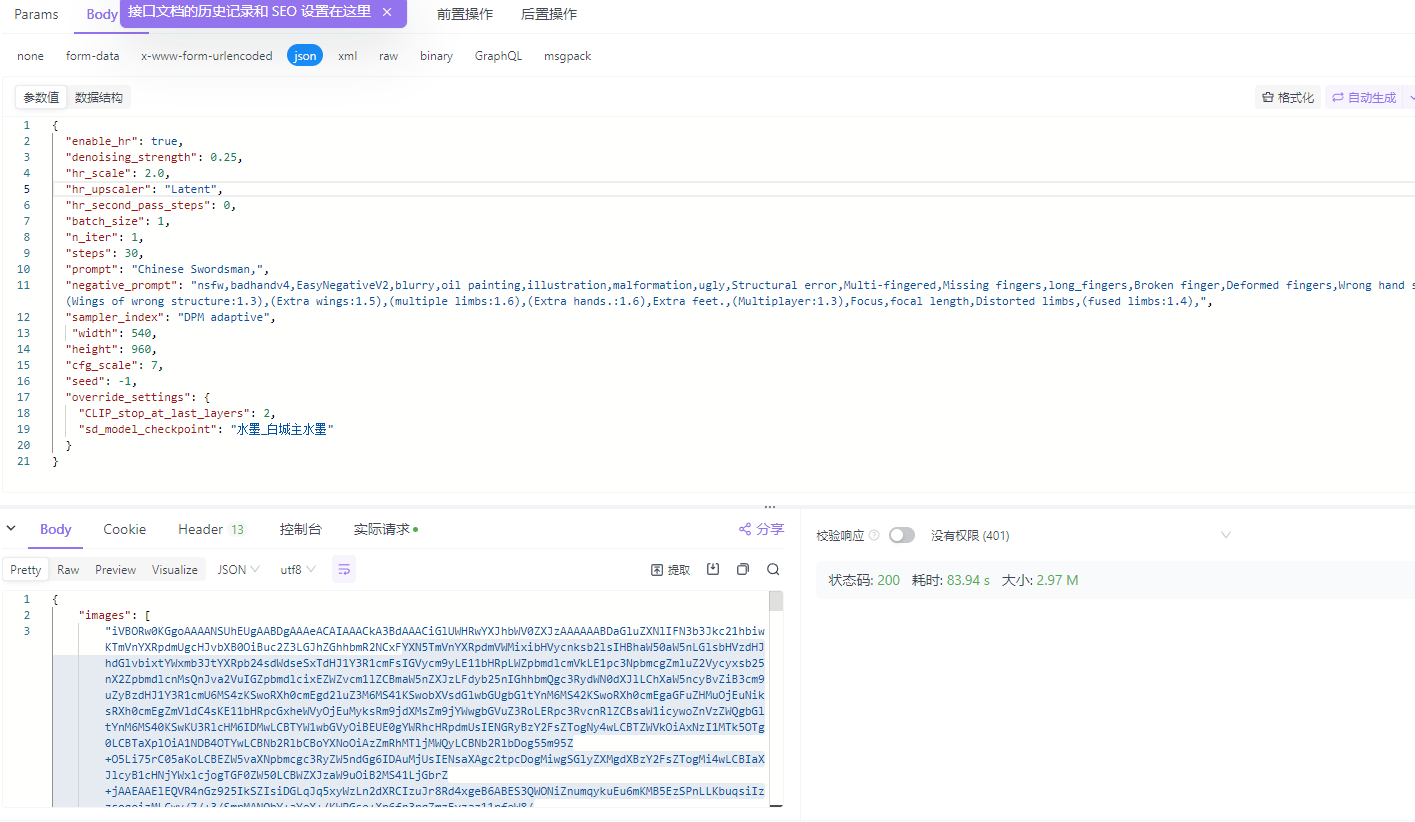
Task: Open the 控制台 console tab
Action: click(301, 529)
